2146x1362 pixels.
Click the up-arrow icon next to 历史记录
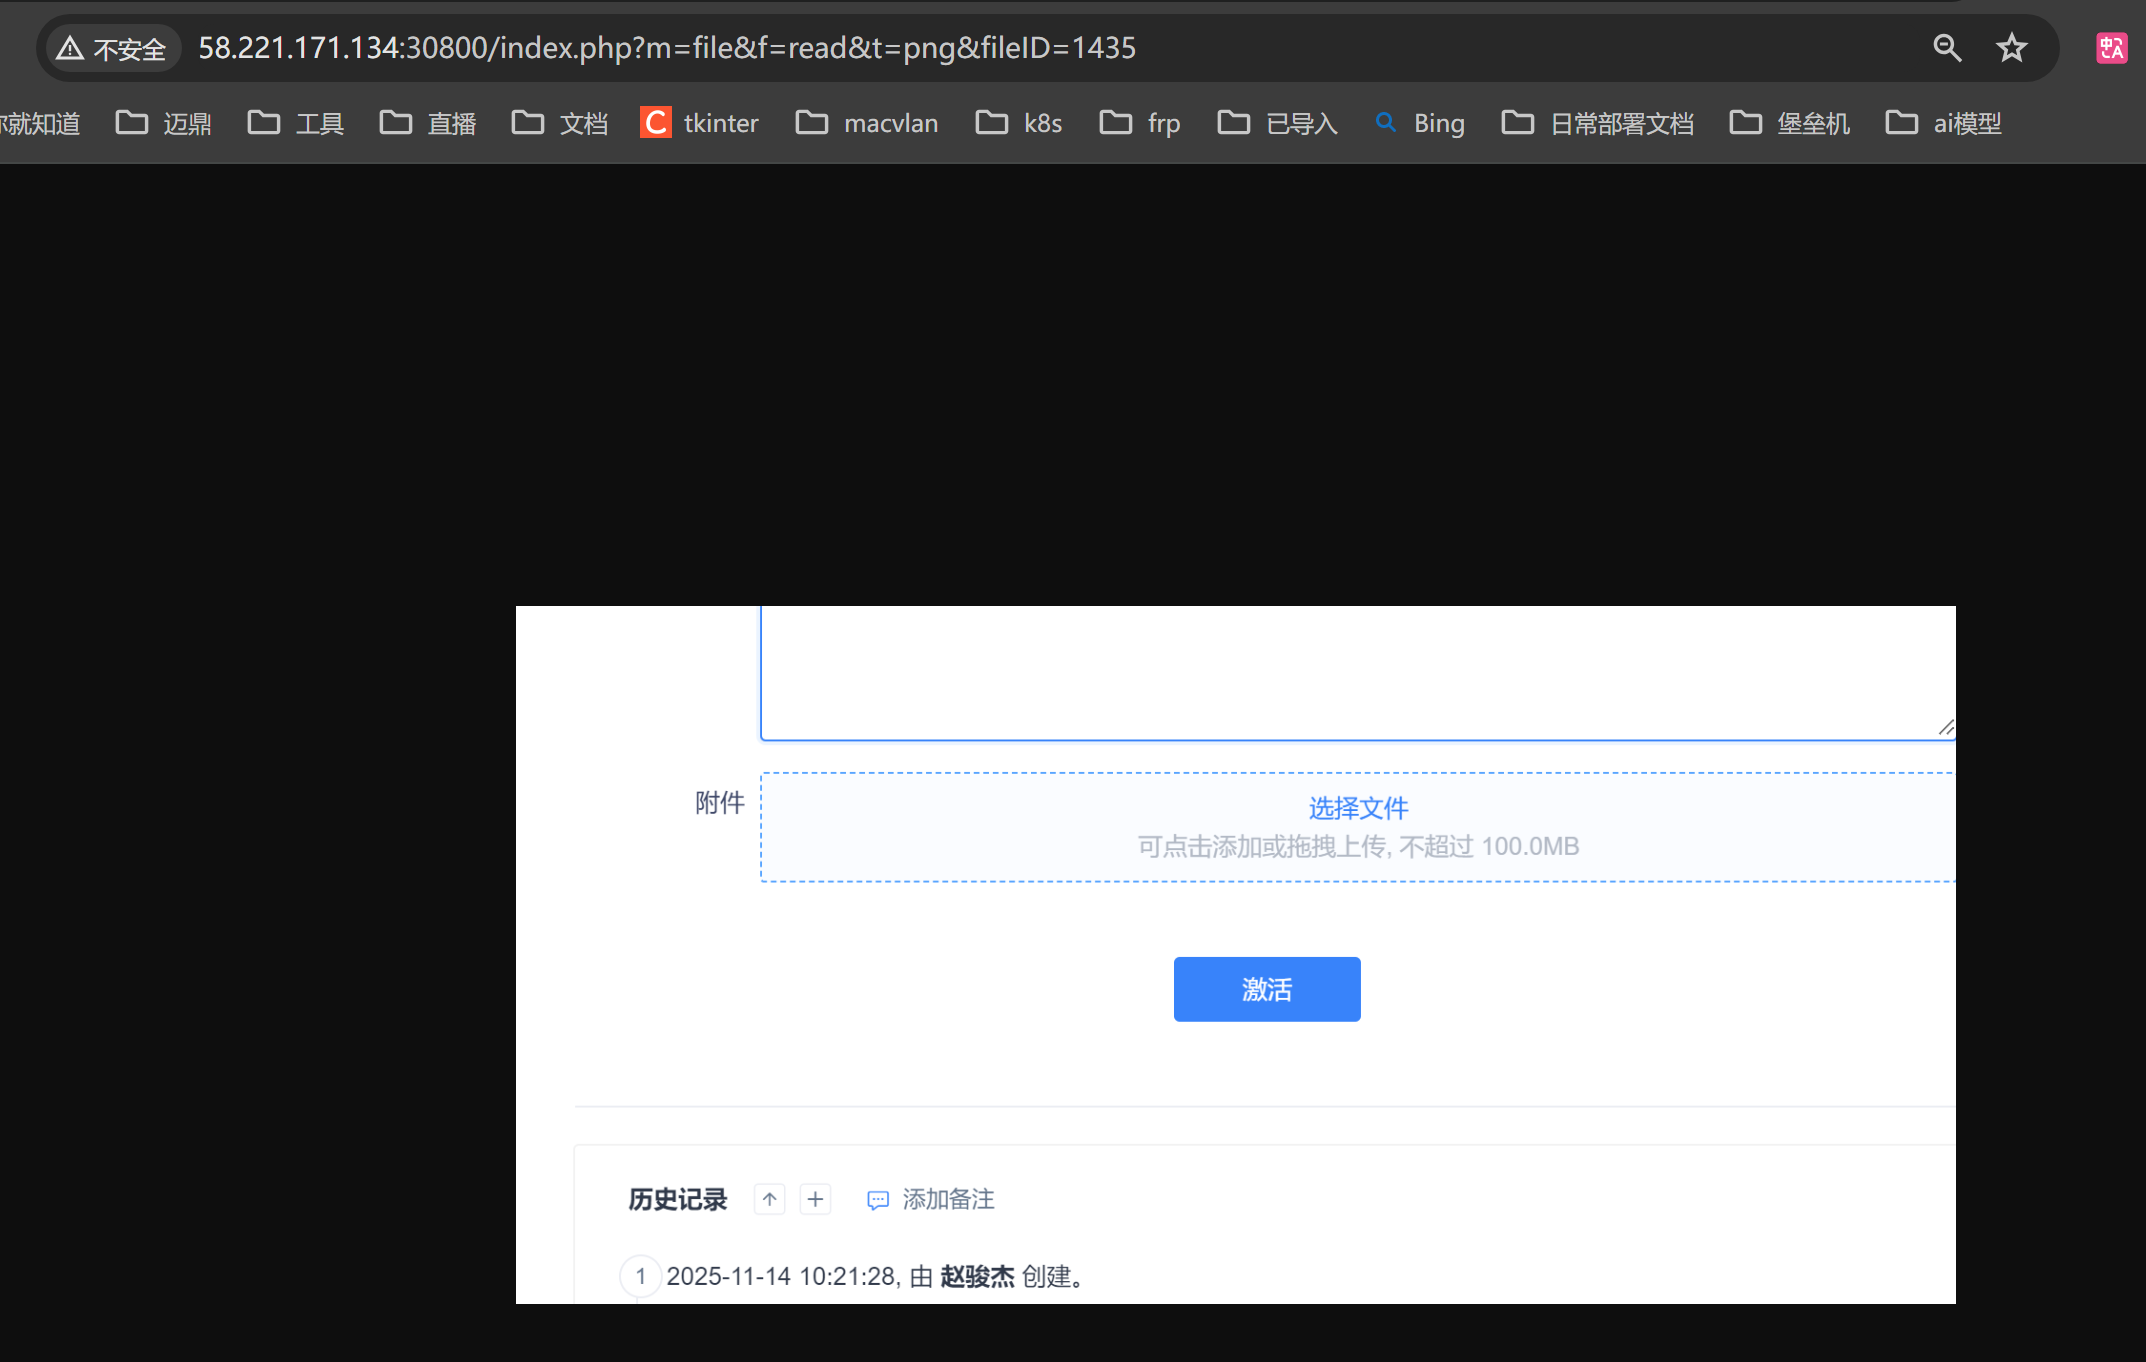pos(768,1199)
